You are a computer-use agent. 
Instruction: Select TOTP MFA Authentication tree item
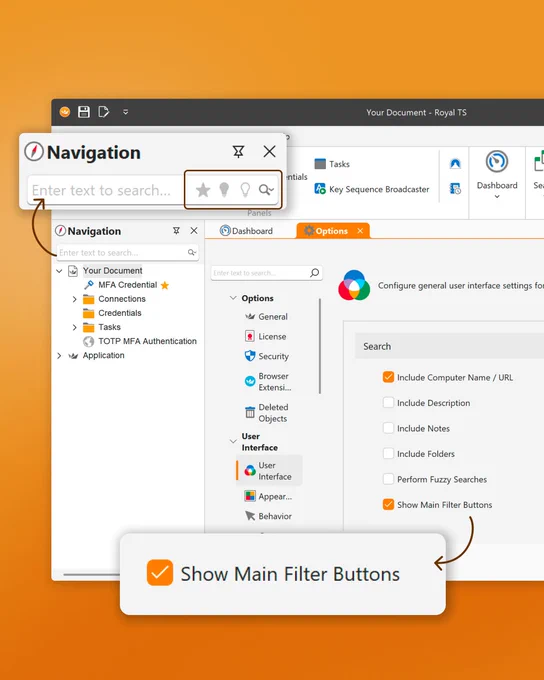(x=147, y=341)
